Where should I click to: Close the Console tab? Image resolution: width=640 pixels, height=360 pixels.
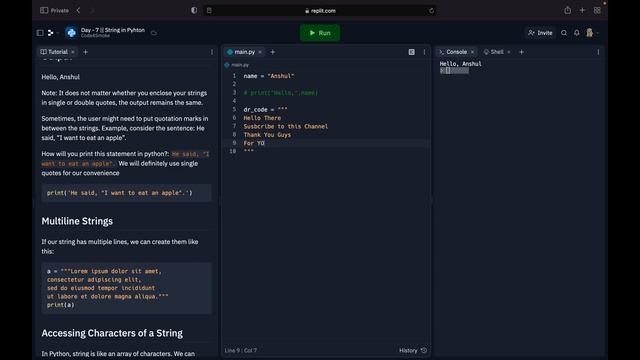472,52
